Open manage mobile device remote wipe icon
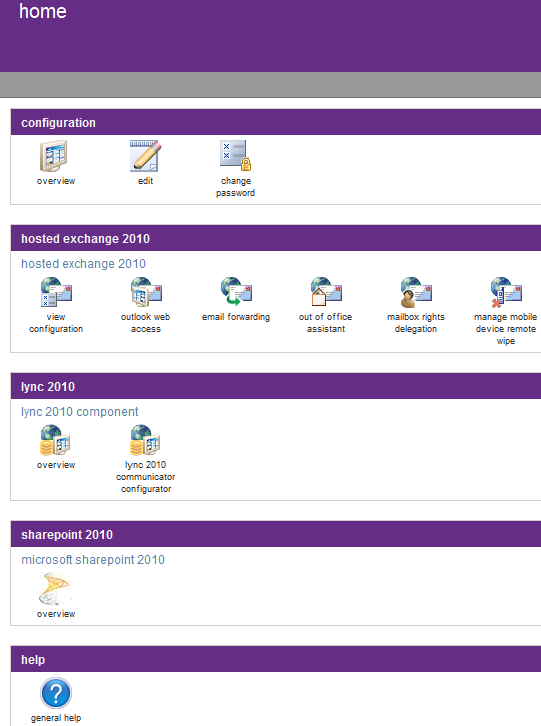This screenshot has height=726, width=541. pos(506,292)
